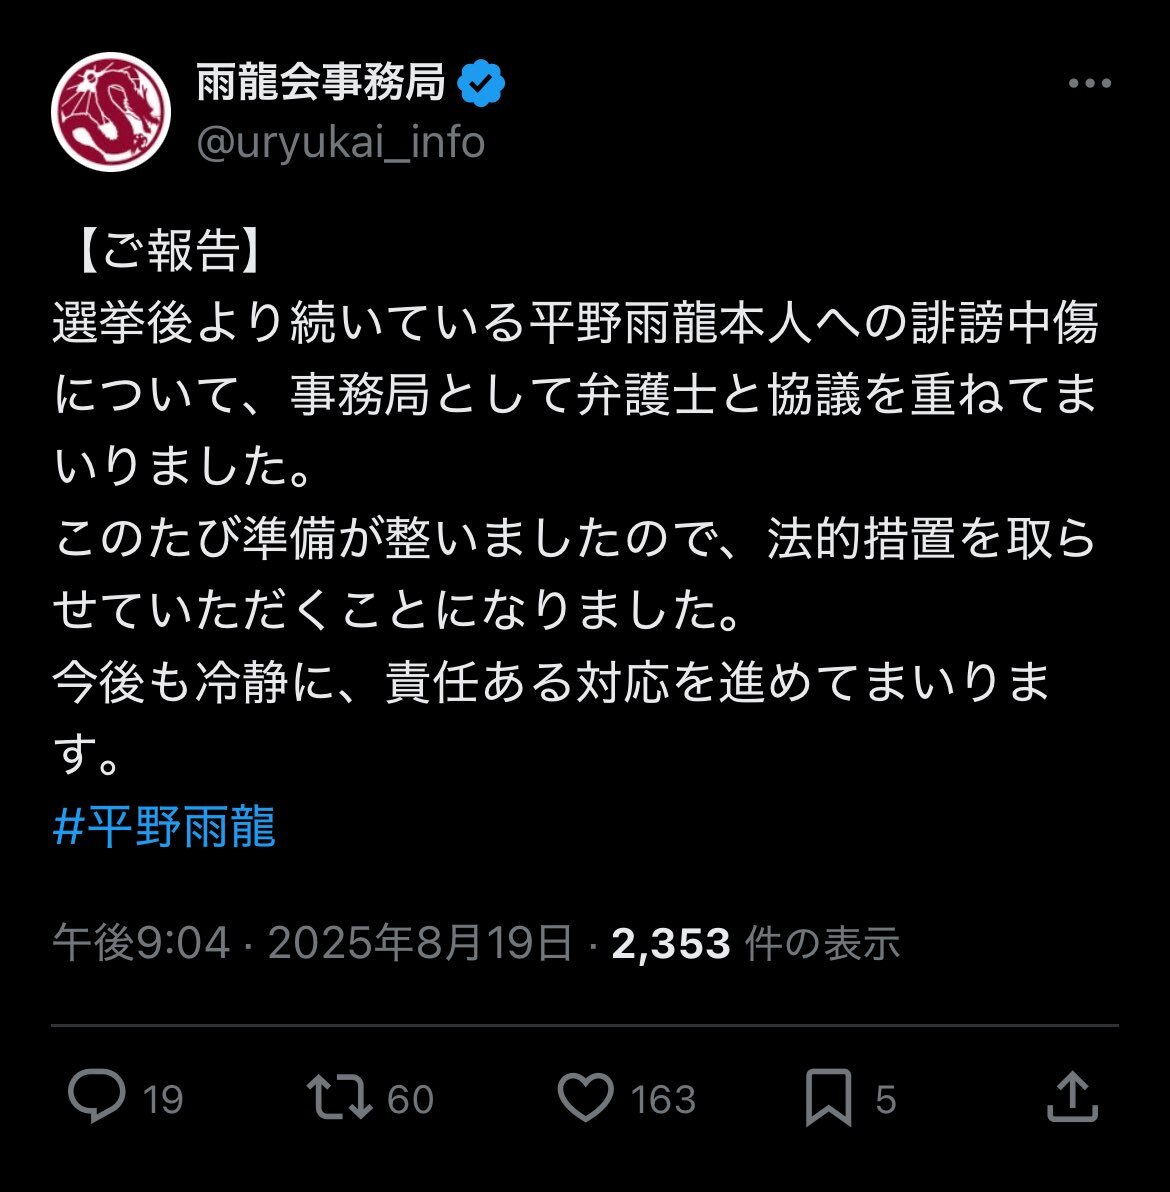Click the bookmark count 5
Screen dimensions: 1170x1192
pyautogui.click(x=886, y=1099)
